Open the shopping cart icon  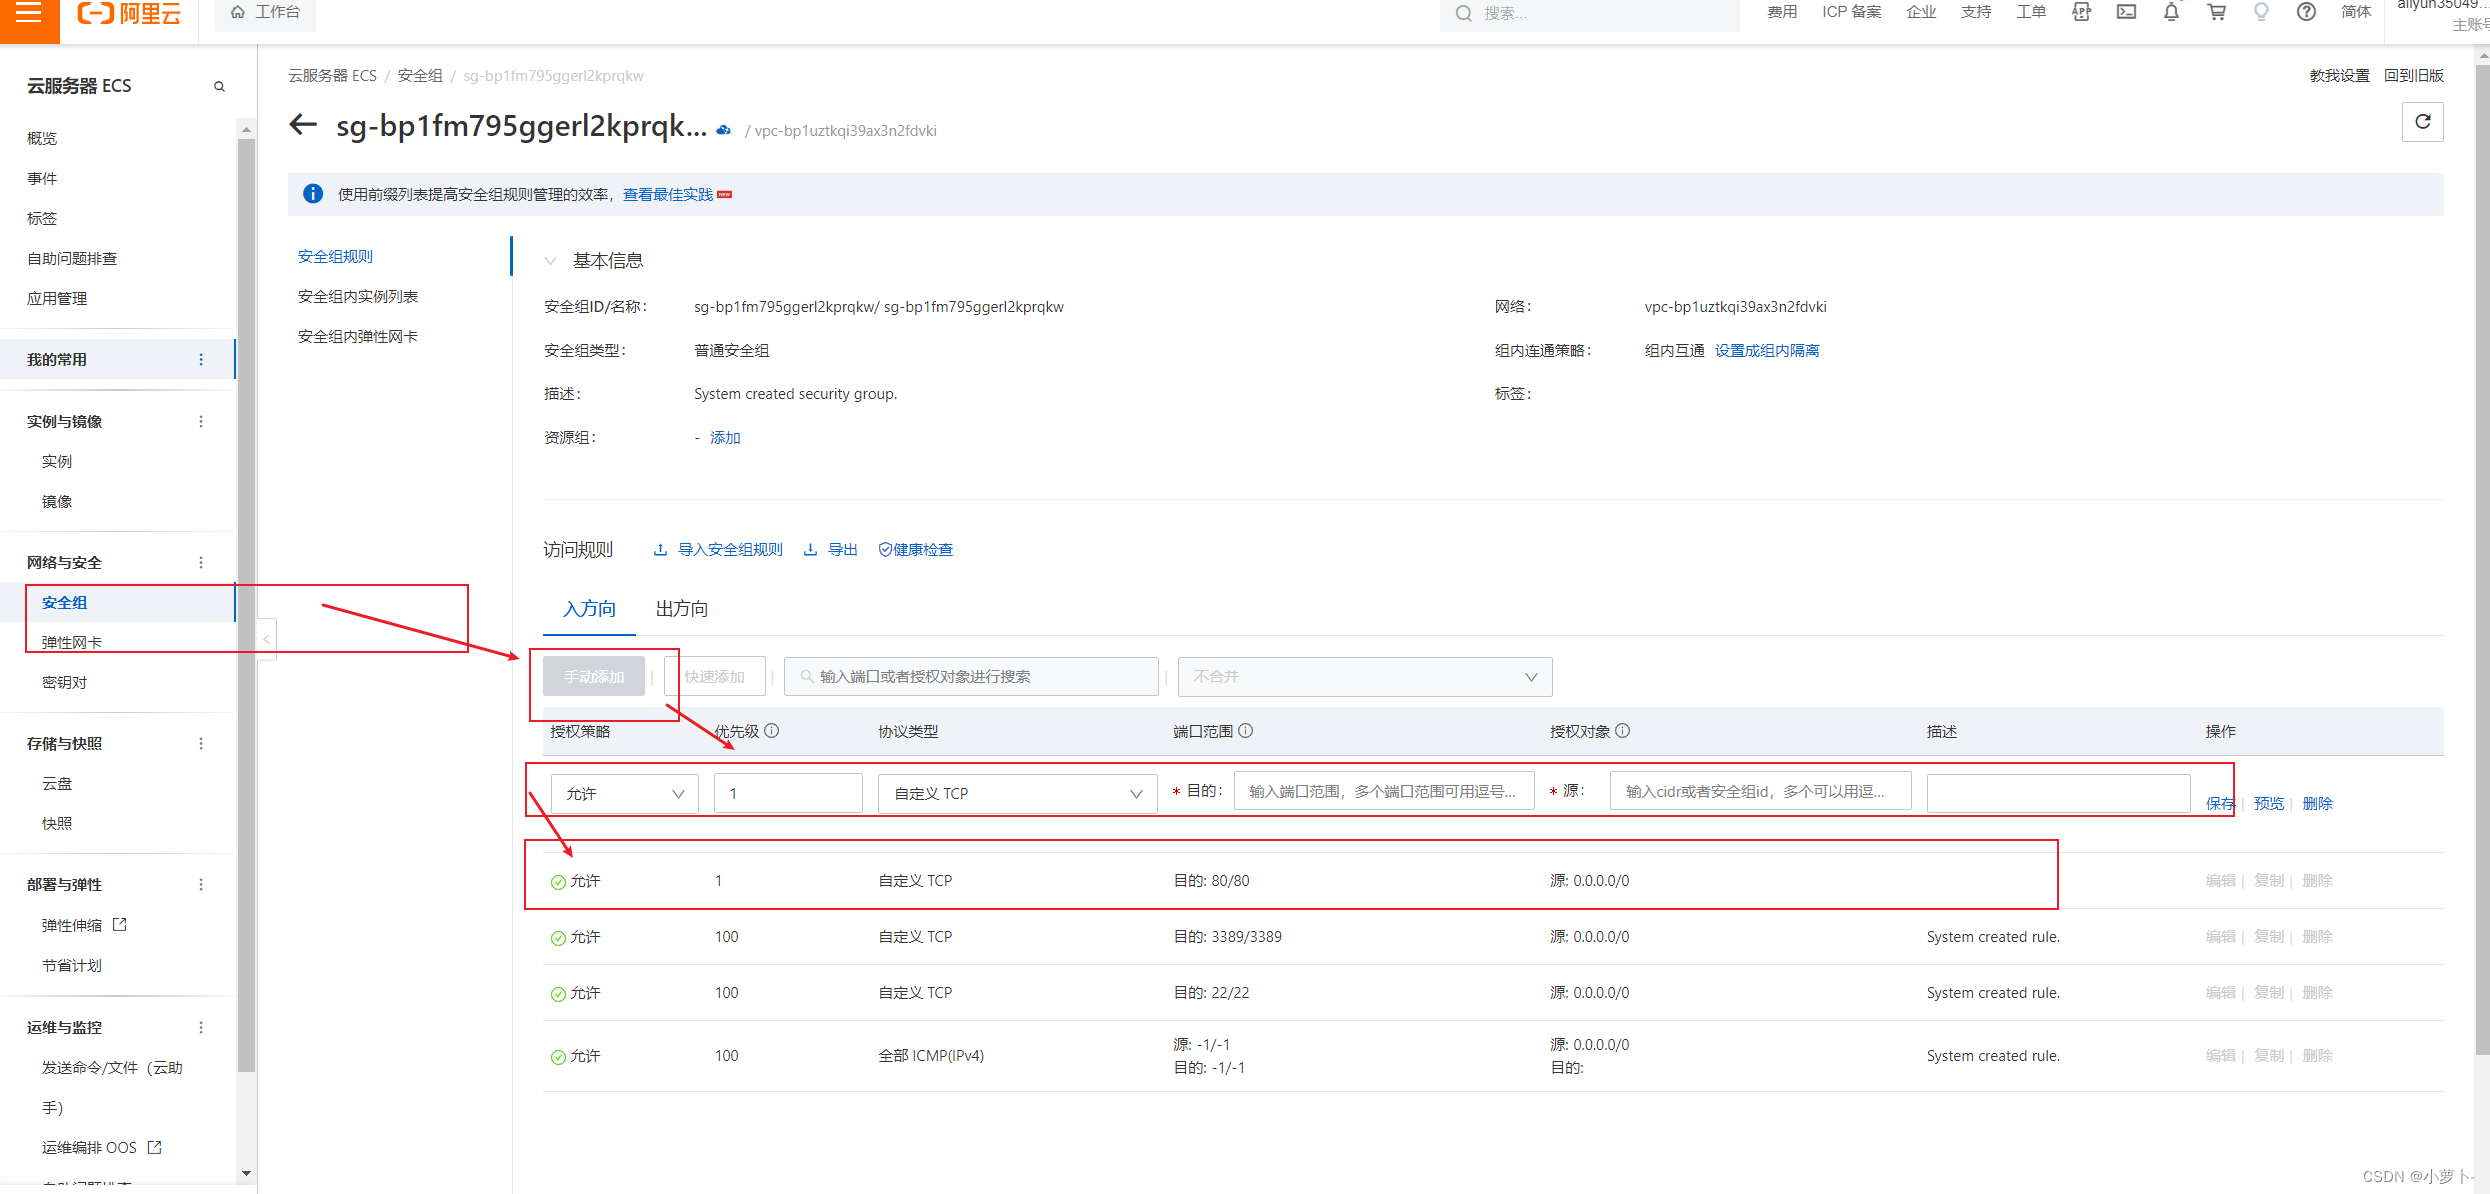[x=2216, y=13]
